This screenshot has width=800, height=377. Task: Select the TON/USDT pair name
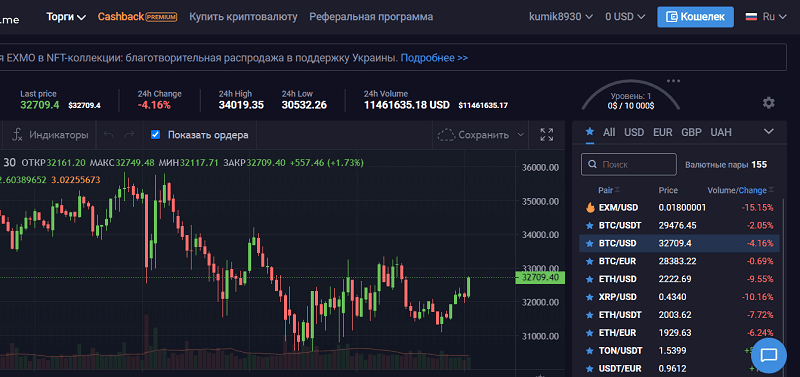coord(620,350)
